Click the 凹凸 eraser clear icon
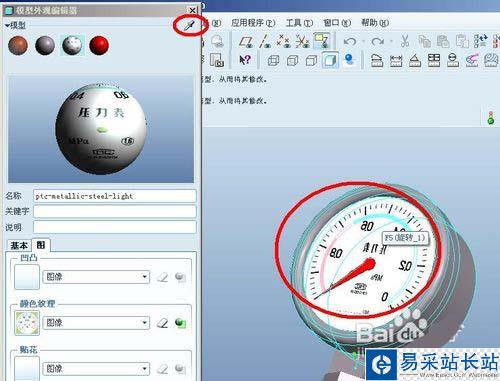 (162, 277)
